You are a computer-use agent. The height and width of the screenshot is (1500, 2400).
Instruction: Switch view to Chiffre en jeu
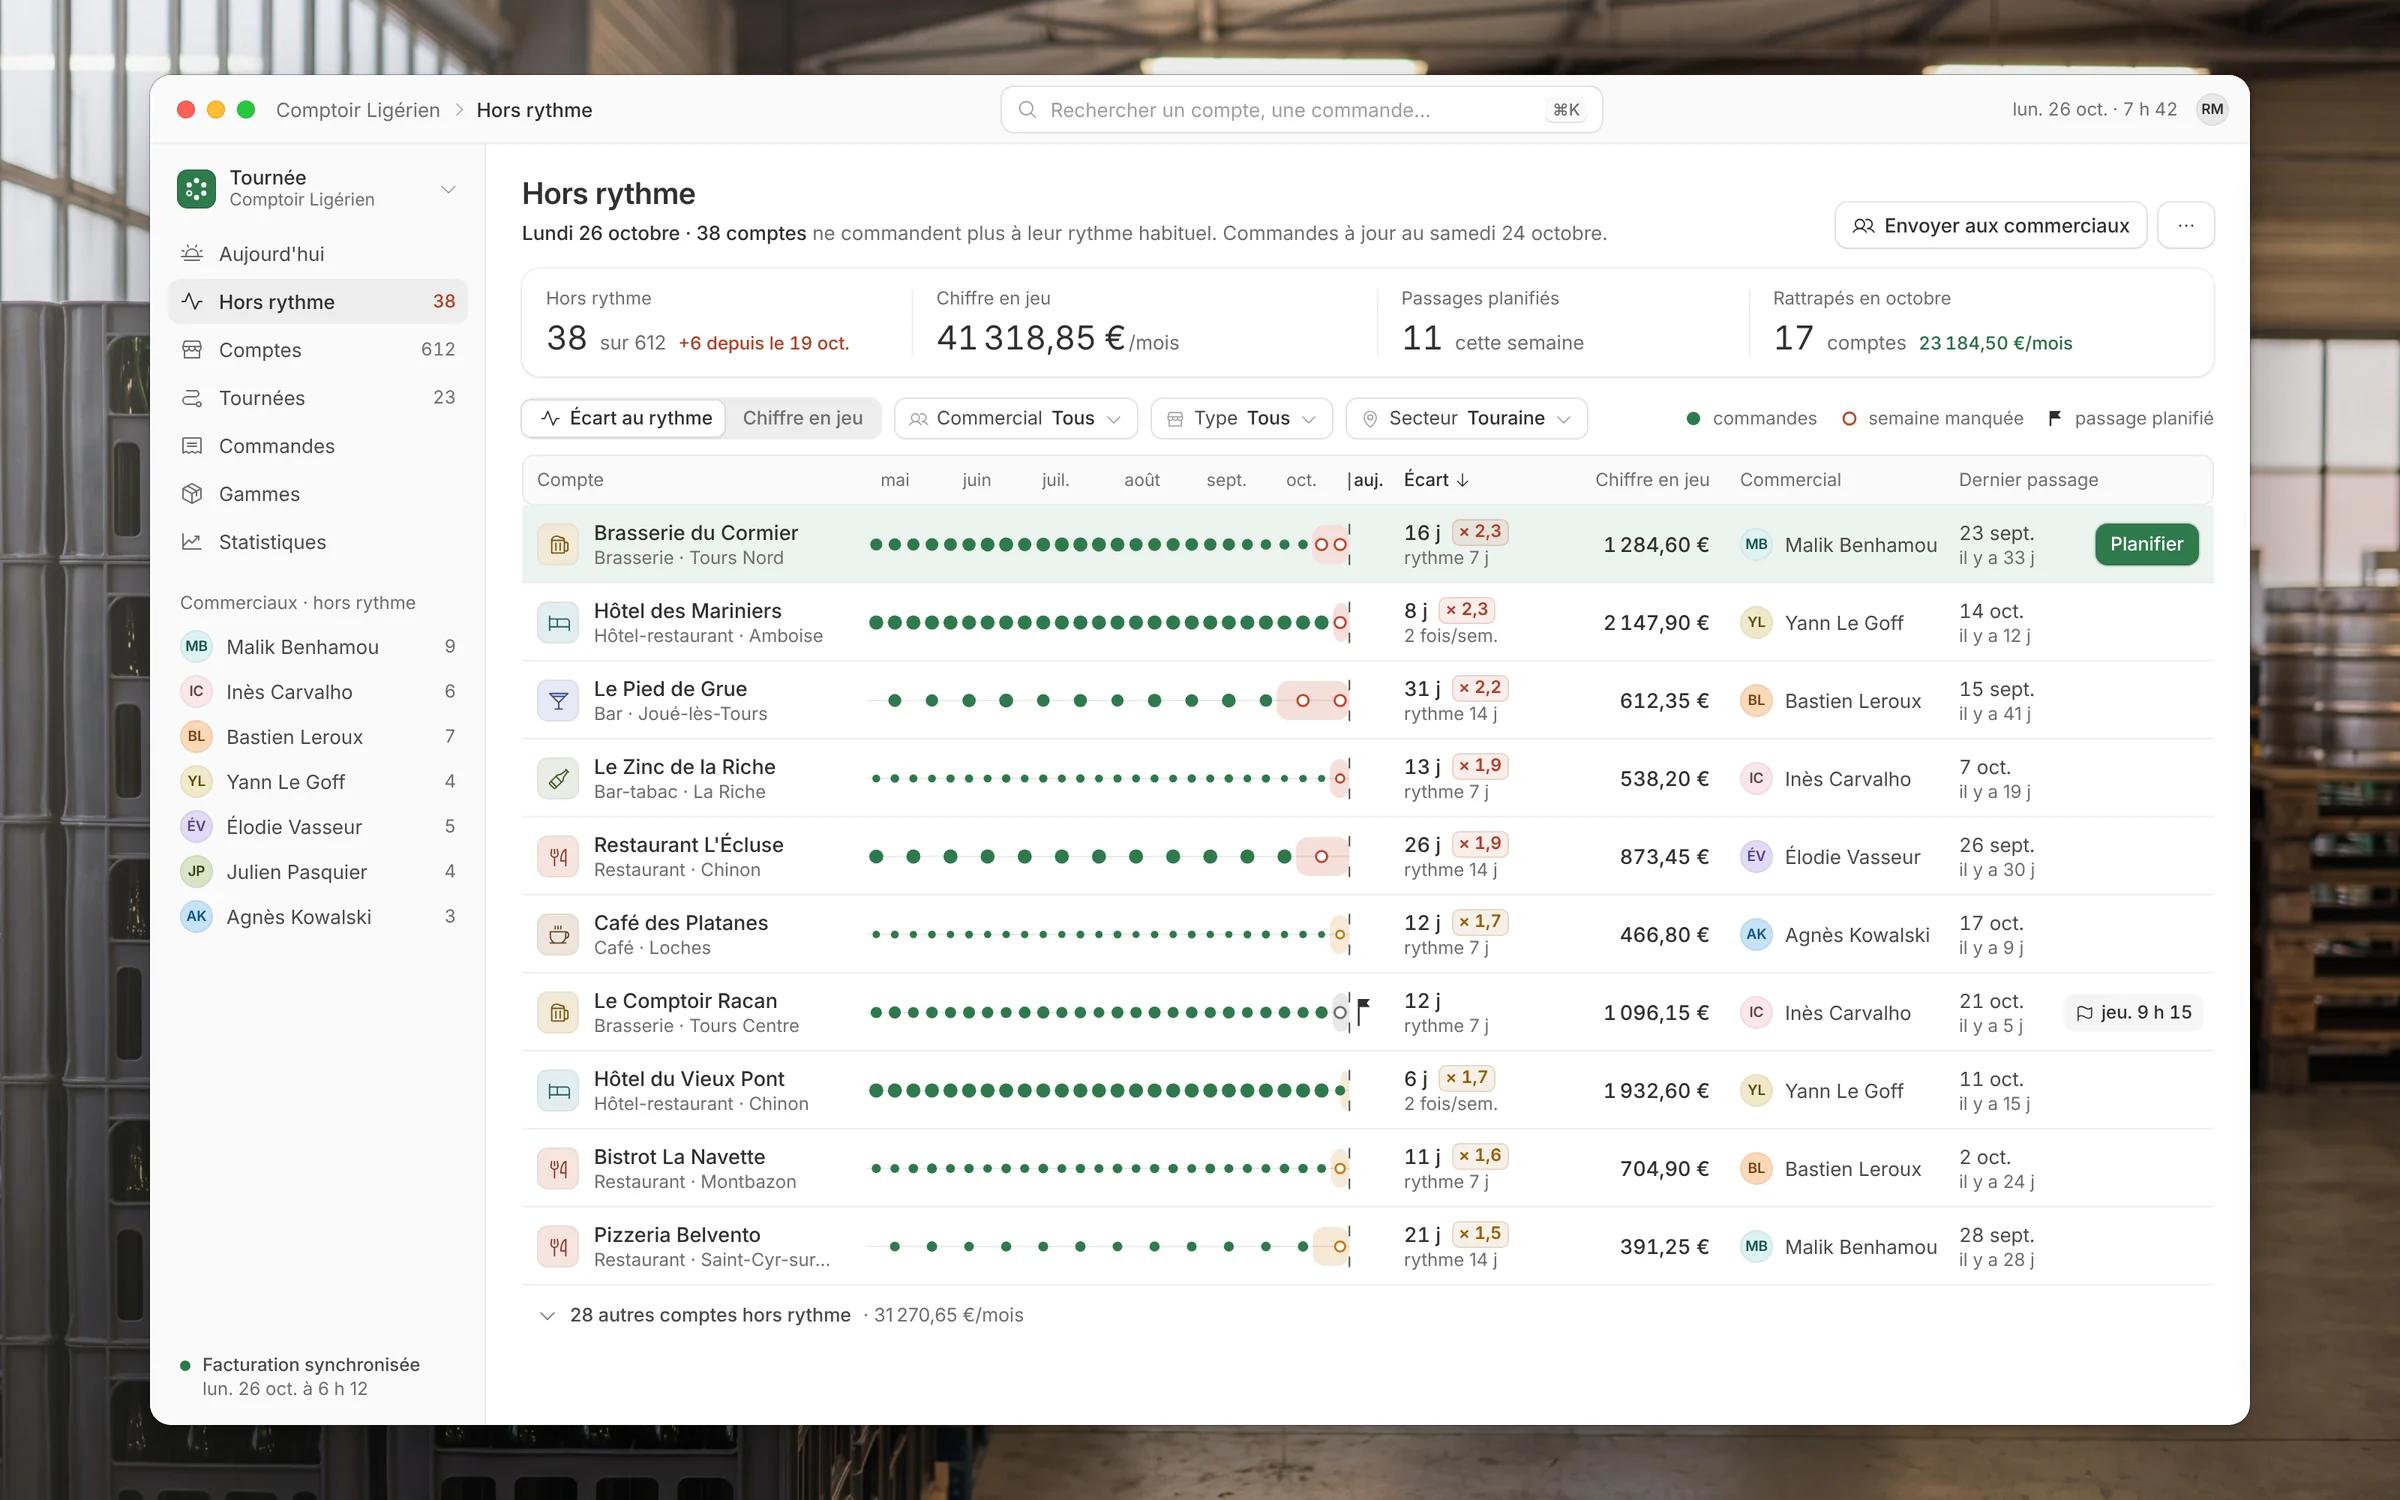point(802,418)
